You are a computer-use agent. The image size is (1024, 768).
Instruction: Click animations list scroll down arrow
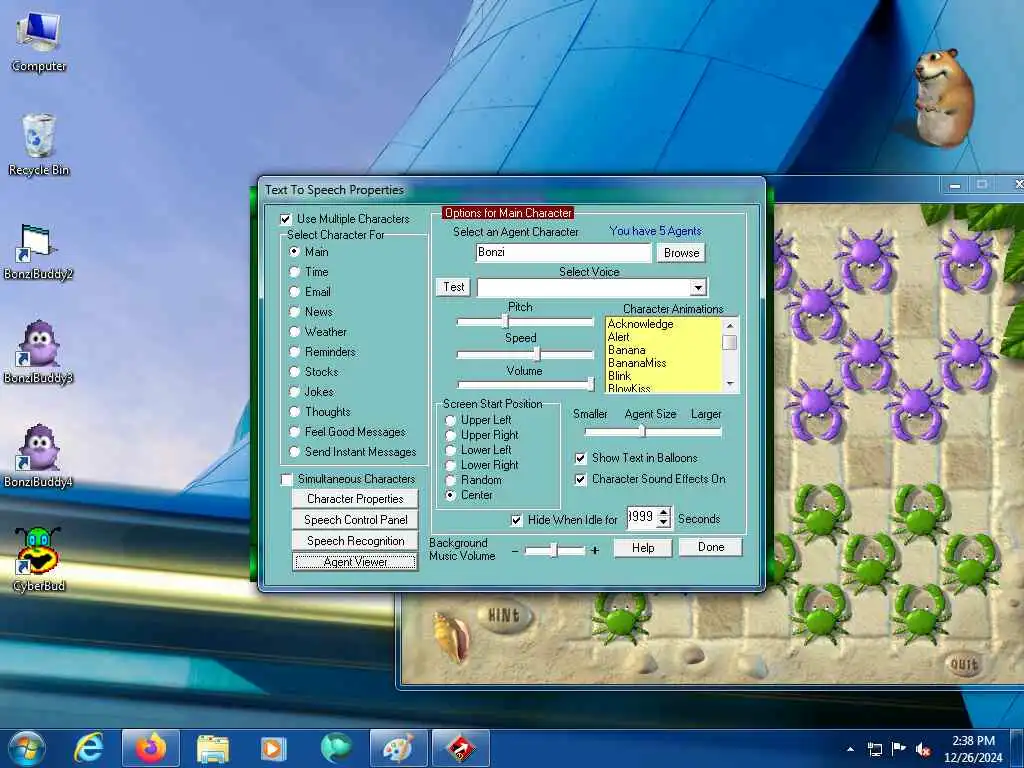(x=730, y=384)
